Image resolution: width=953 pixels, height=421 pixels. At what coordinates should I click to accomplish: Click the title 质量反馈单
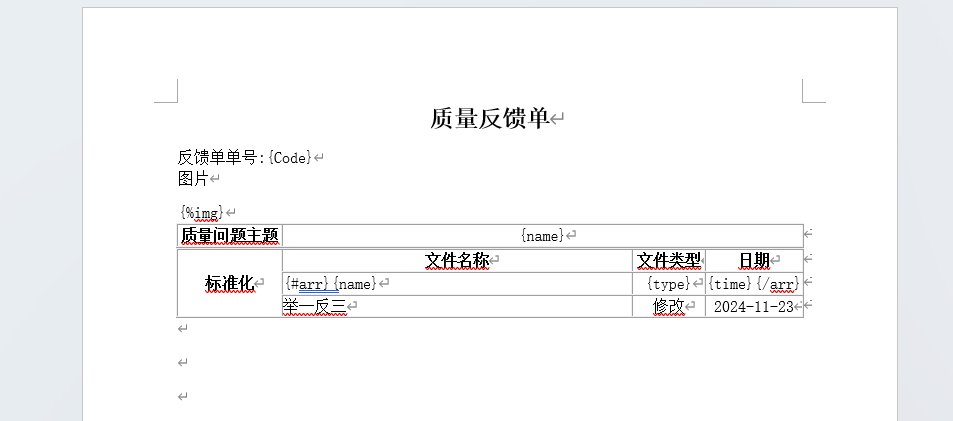coord(489,118)
